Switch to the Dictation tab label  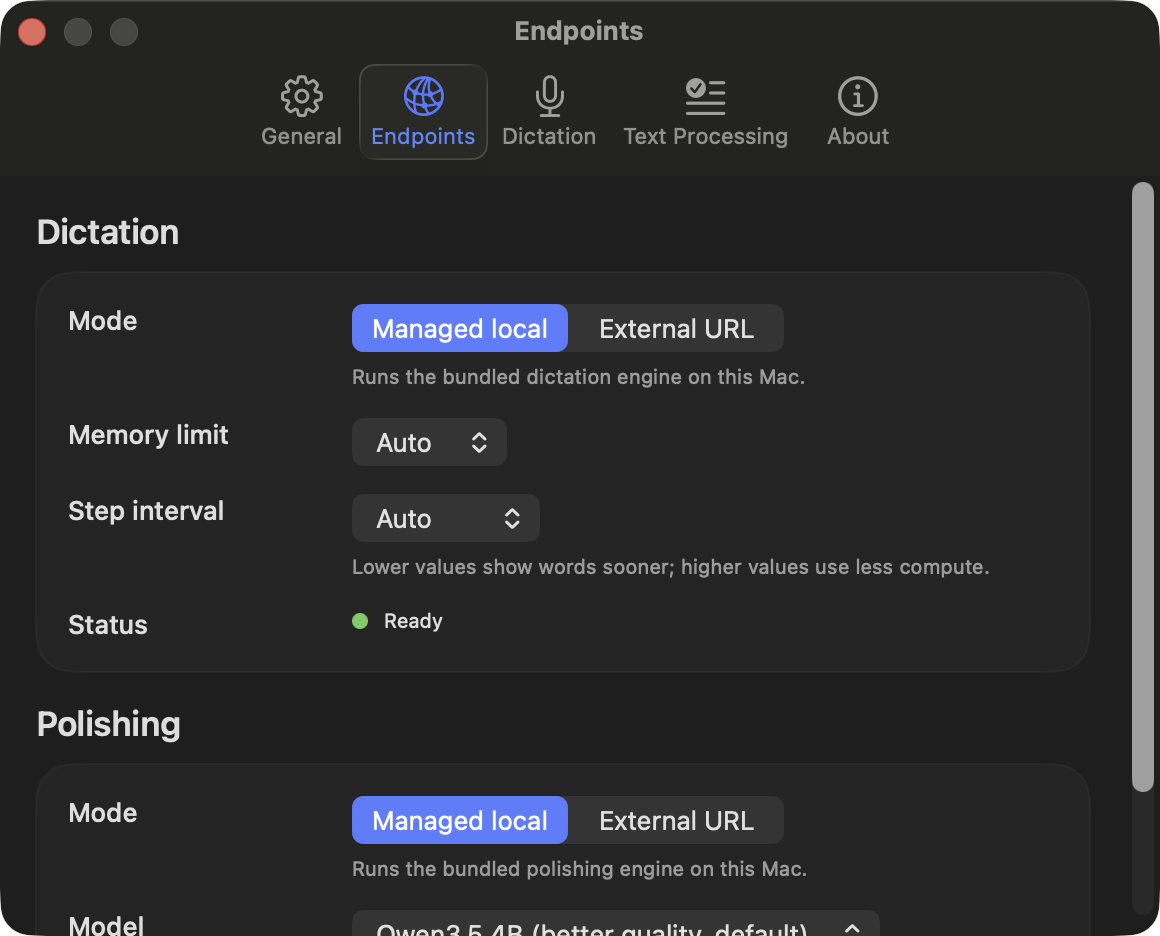(549, 136)
